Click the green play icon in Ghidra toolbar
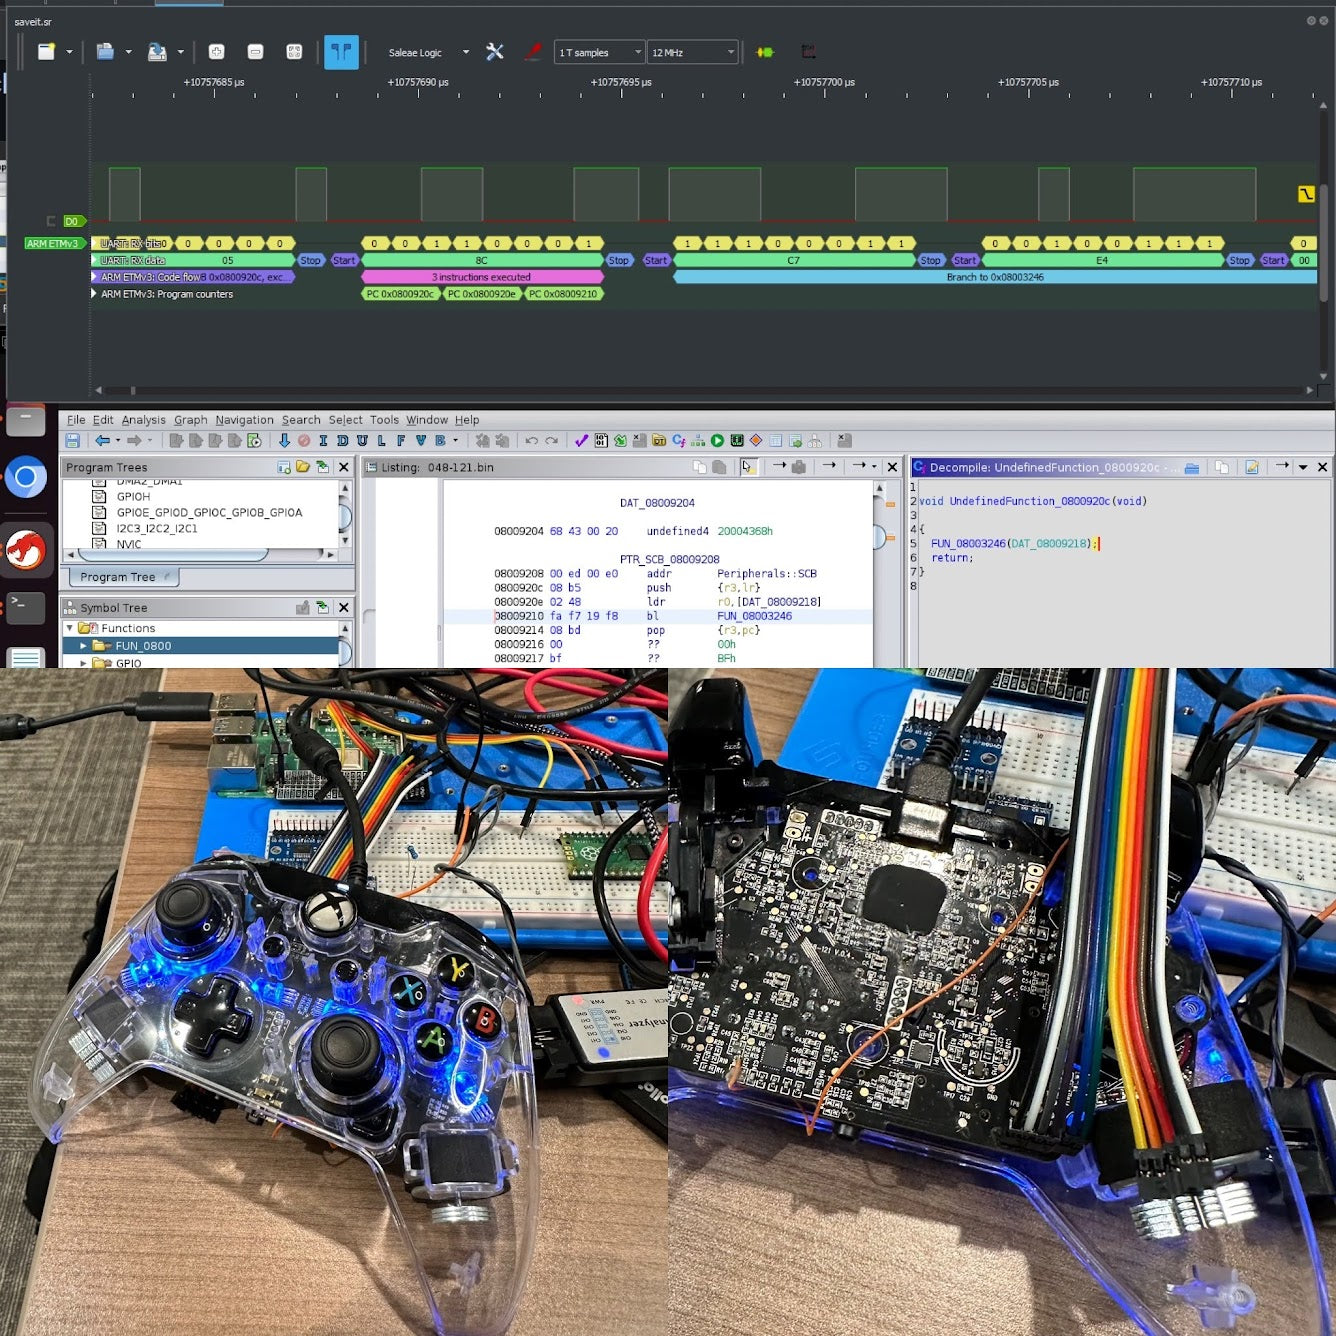Viewport: 1336px width, 1336px height. pyautogui.click(x=717, y=440)
